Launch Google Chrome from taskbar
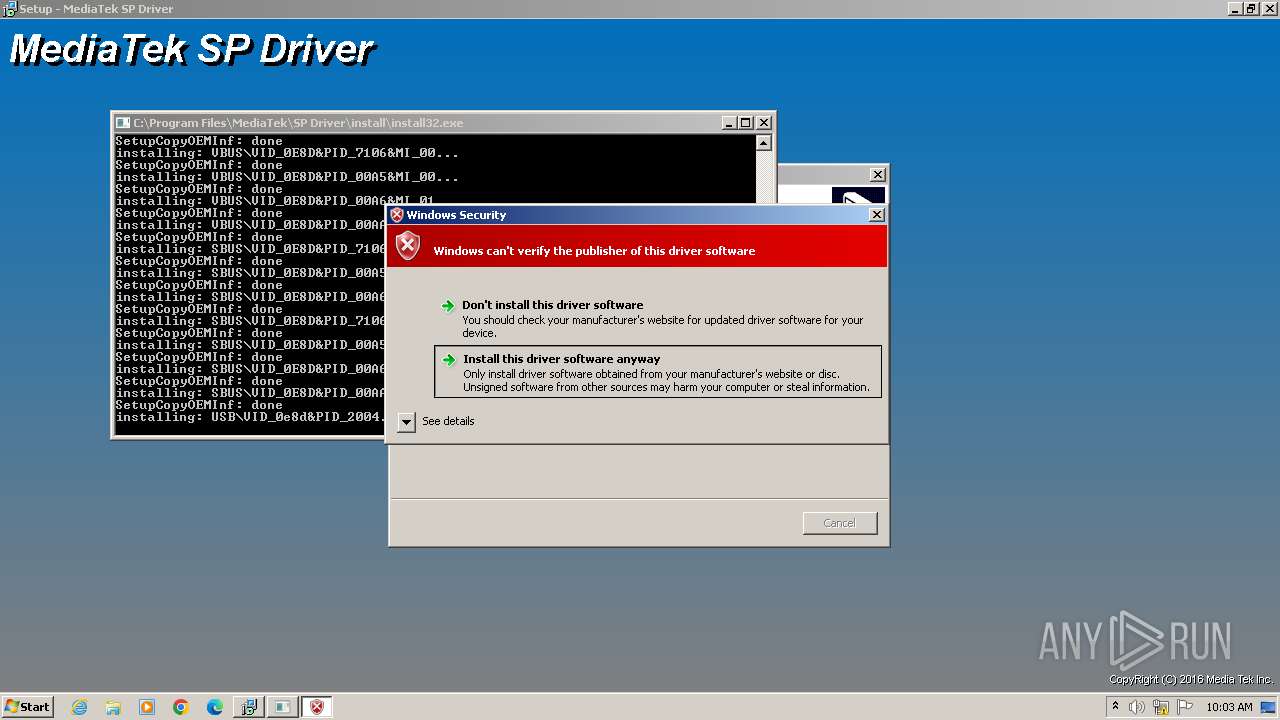 [x=181, y=707]
